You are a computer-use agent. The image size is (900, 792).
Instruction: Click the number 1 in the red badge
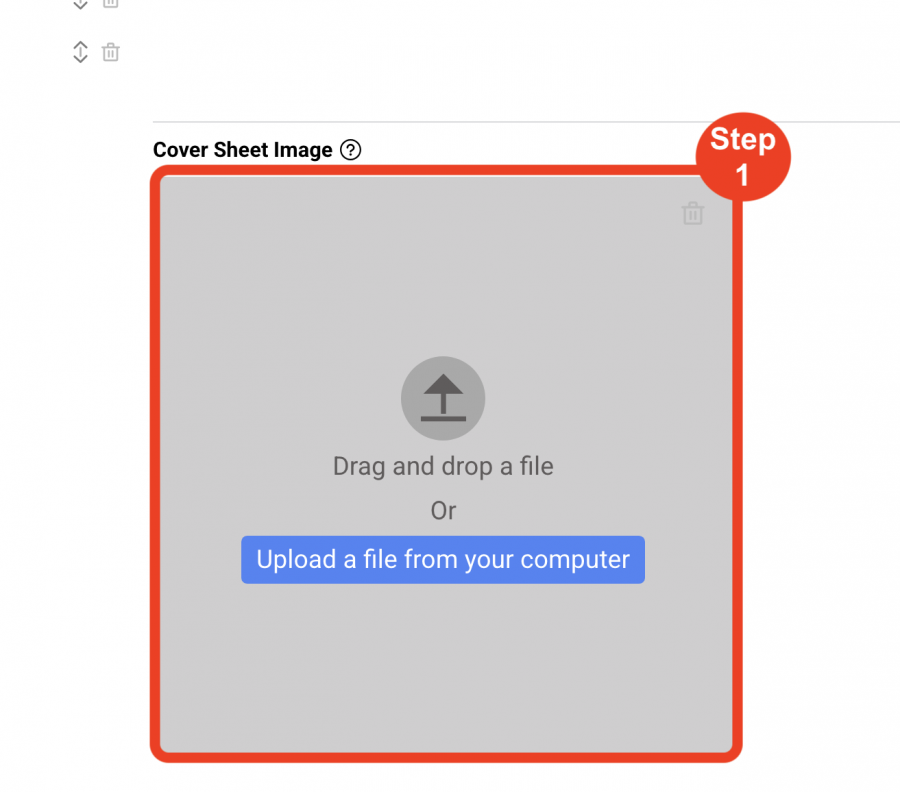pyautogui.click(x=742, y=175)
